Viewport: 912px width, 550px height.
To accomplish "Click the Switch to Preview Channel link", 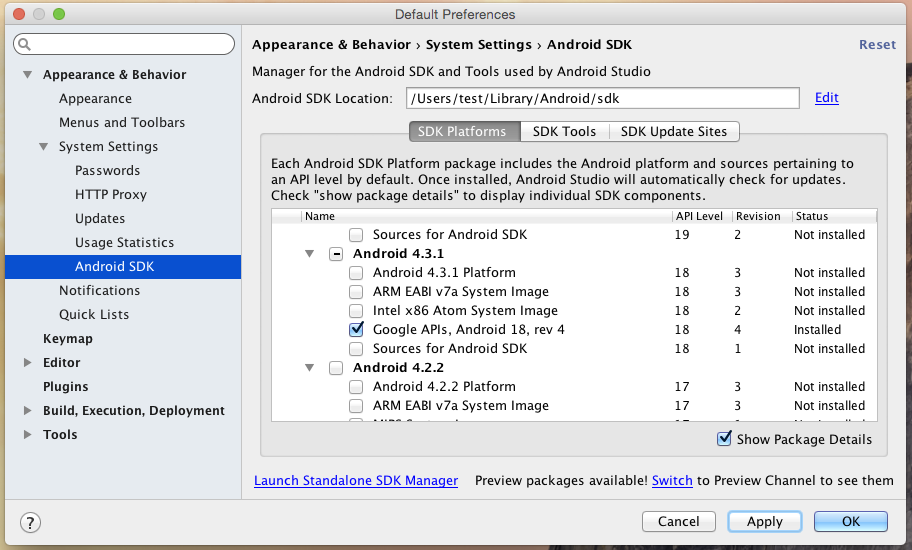I will point(672,481).
